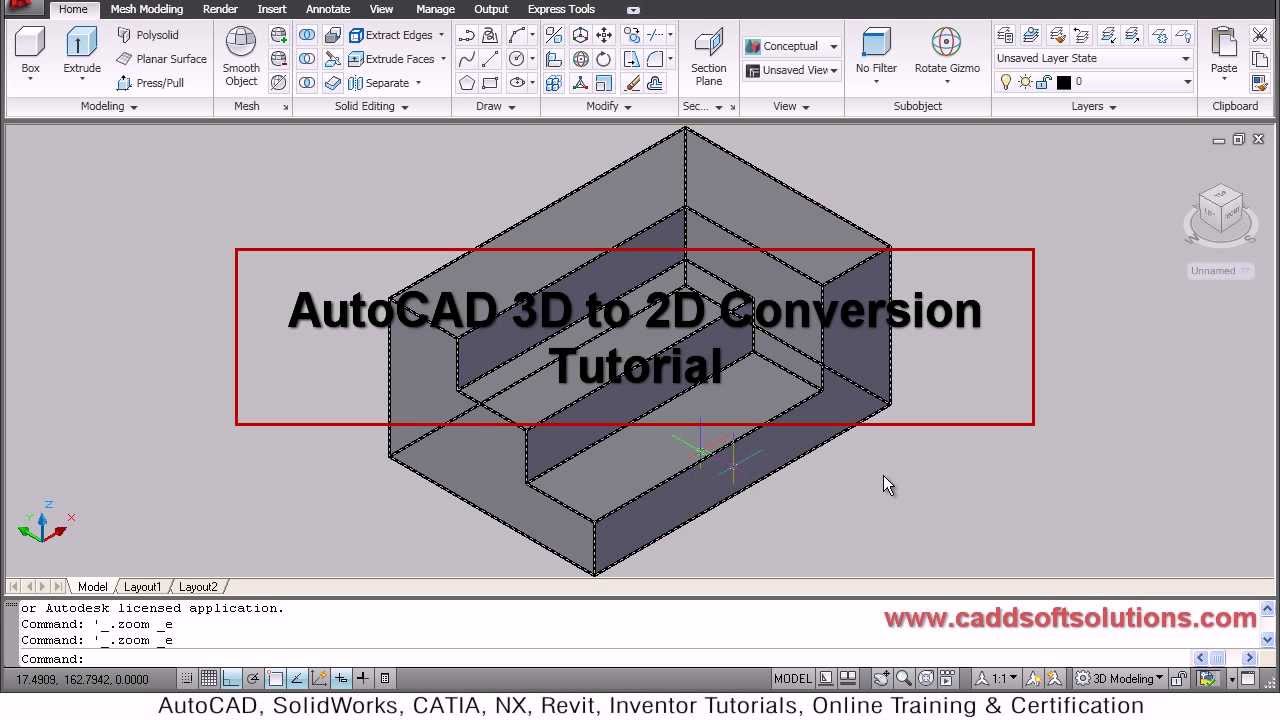
Task: Click the MODEL status bar button
Action: [793, 679]
